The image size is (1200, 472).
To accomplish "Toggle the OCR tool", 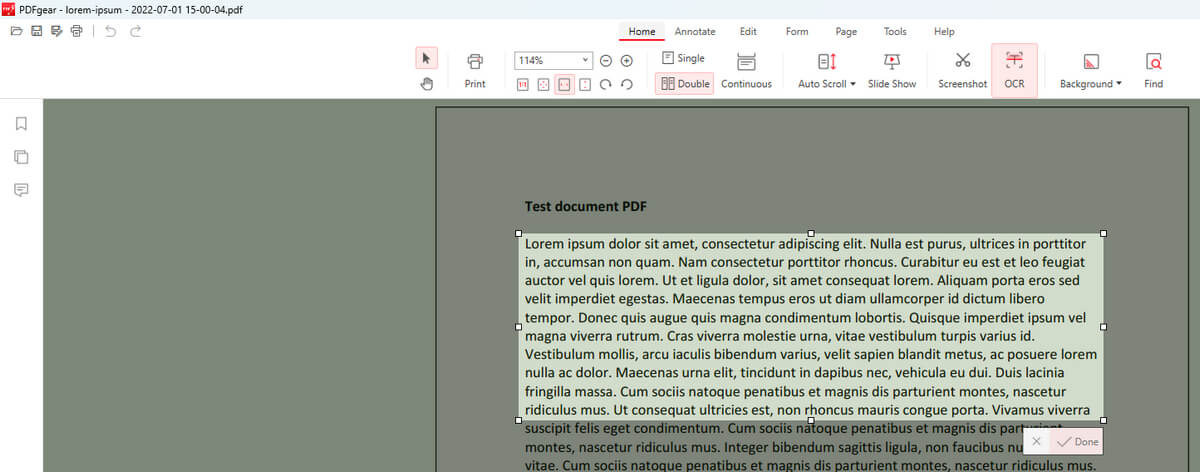I will click(1014, 71).
